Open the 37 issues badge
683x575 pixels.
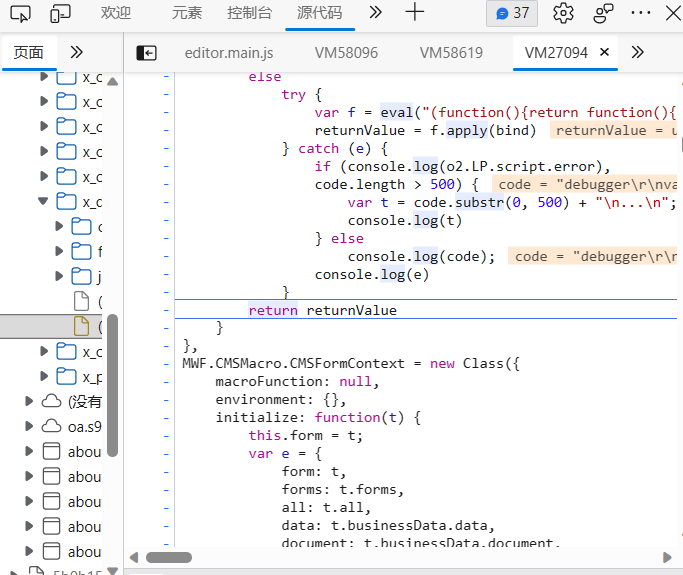pyautogui.click(x=512, y=13)
